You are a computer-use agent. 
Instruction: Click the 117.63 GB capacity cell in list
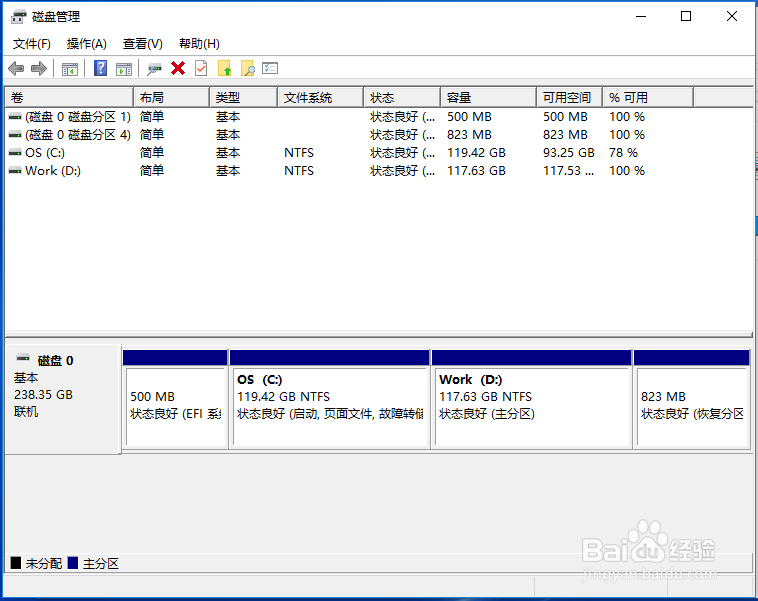point(476,171)
